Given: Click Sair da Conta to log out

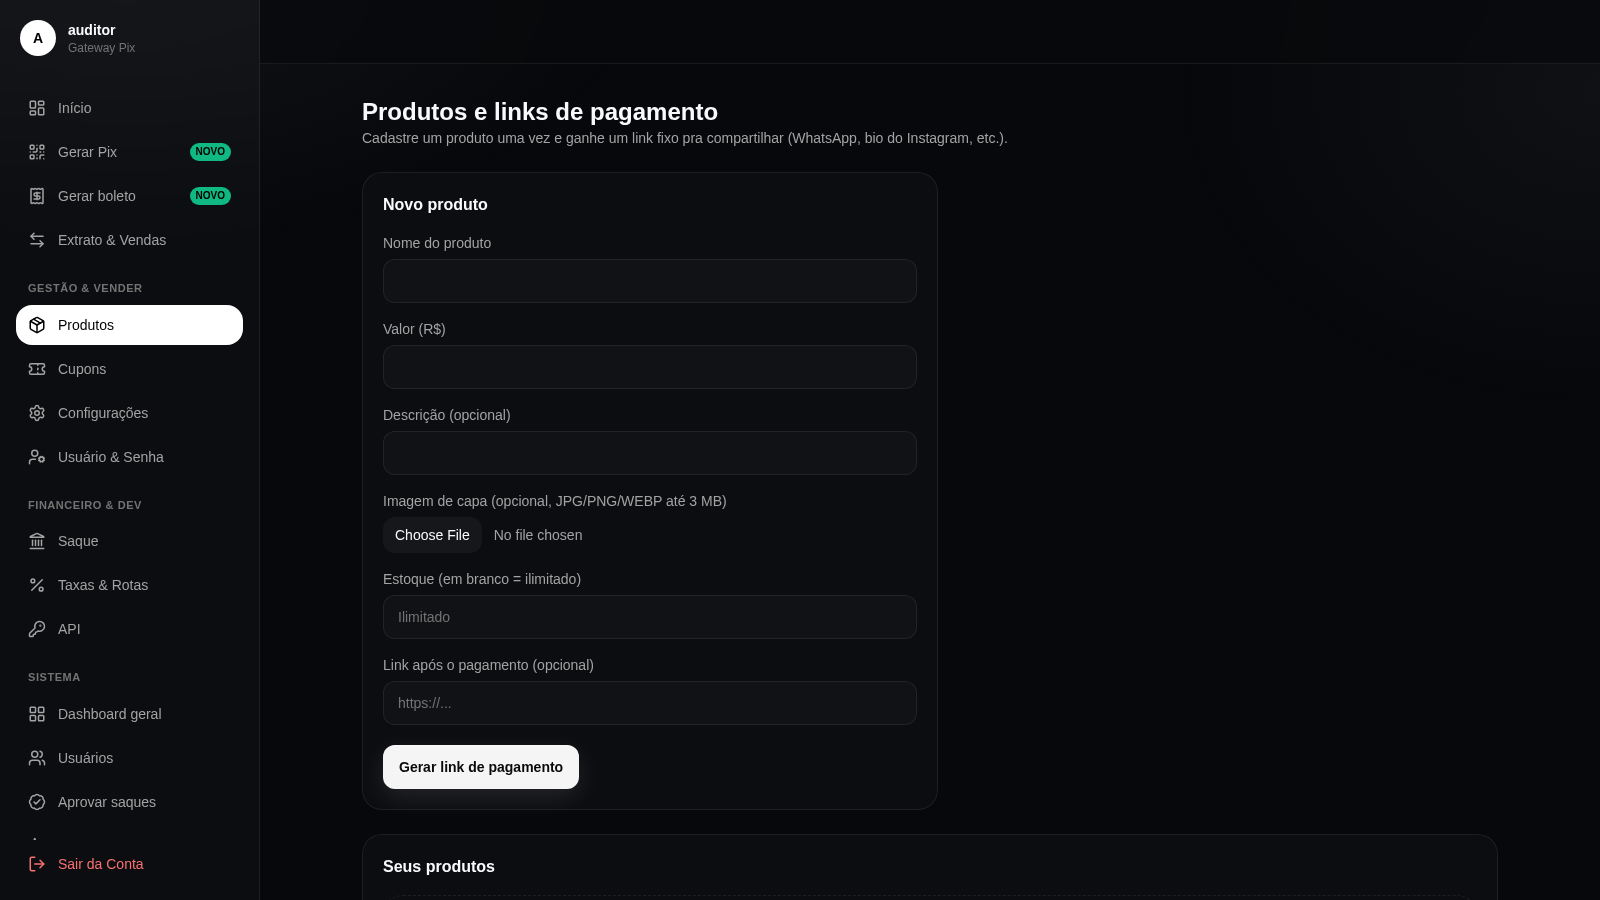Looking at the screenshot, I should click(x=129, y=864).
